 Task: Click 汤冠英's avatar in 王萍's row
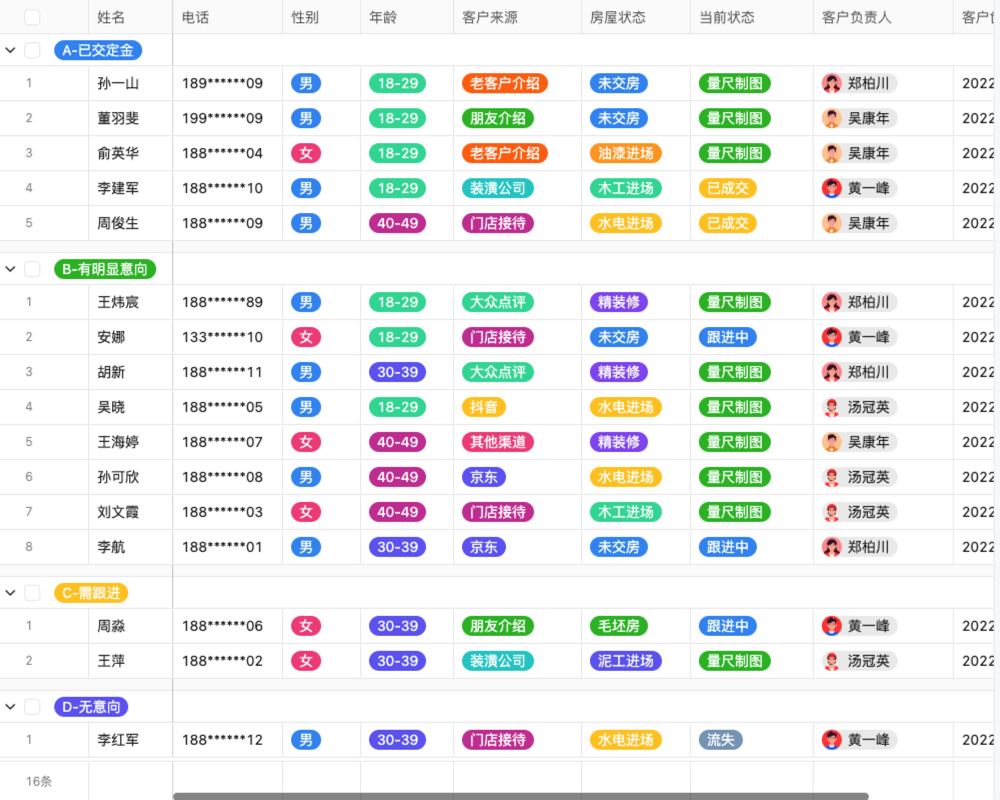pyautogui.click(x=832, y=661)
